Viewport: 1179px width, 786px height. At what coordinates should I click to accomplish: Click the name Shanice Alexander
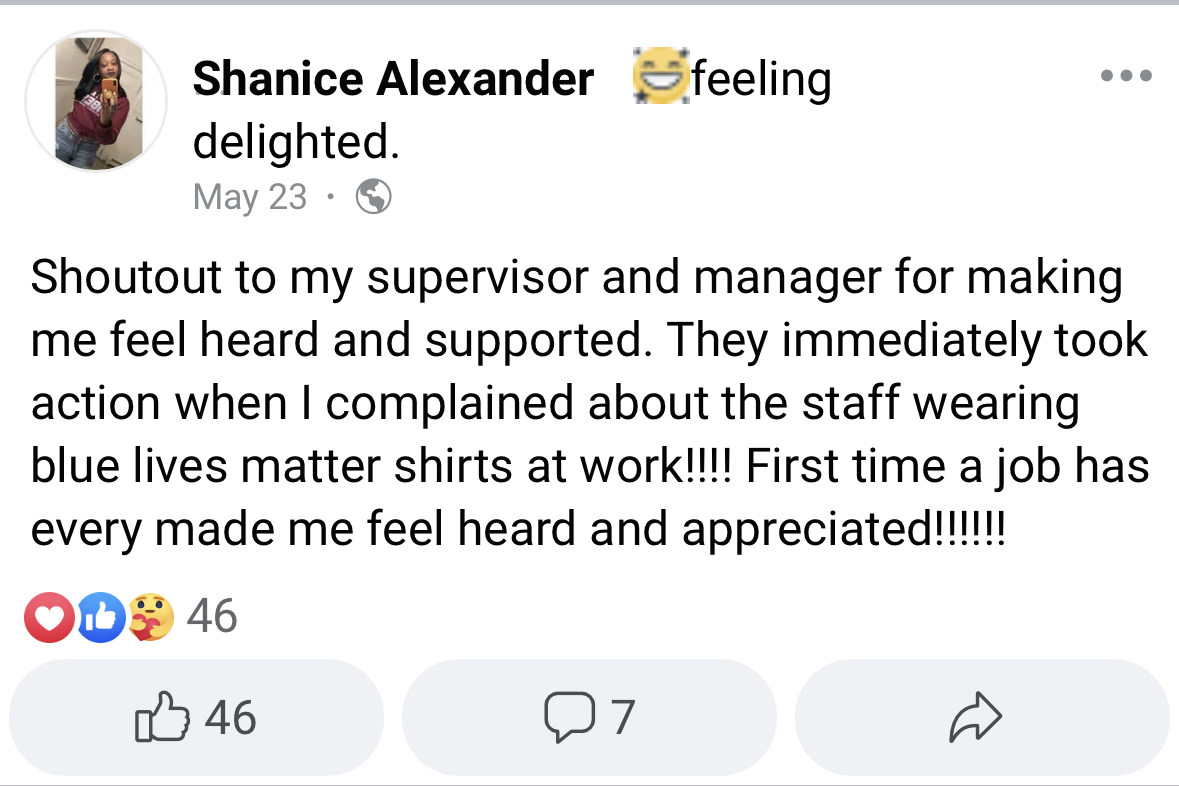pos(393,79)
